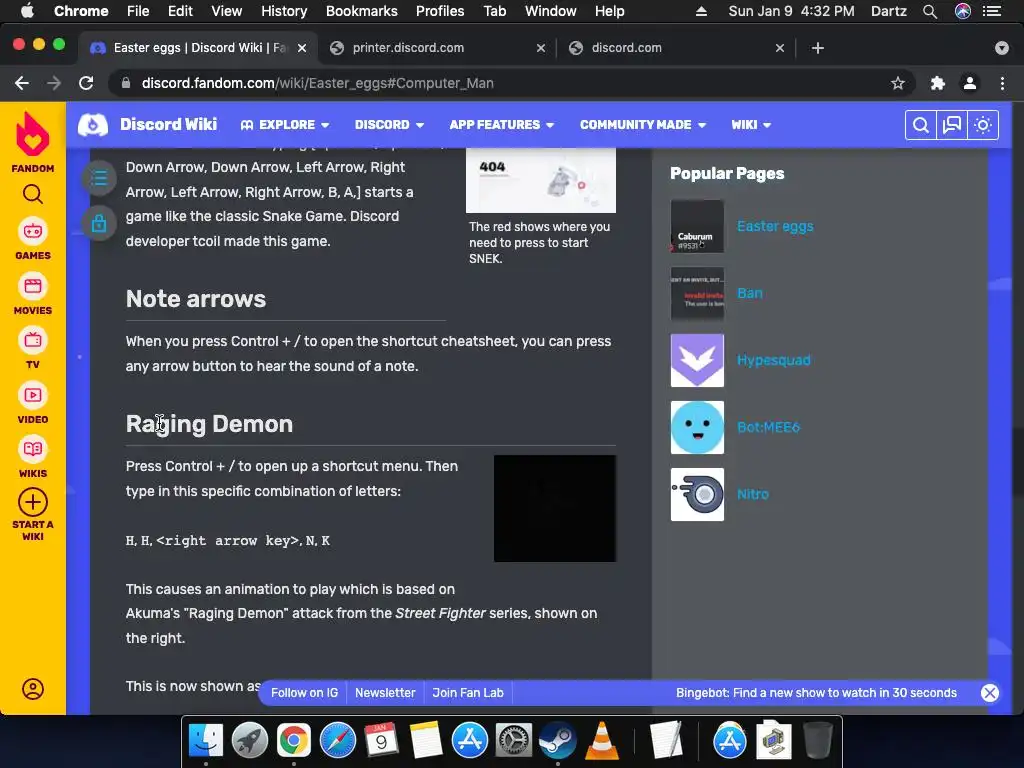The image size is (1024, 768).
Task: Click the Nitro thumbnail image
Action: (697, 494)
